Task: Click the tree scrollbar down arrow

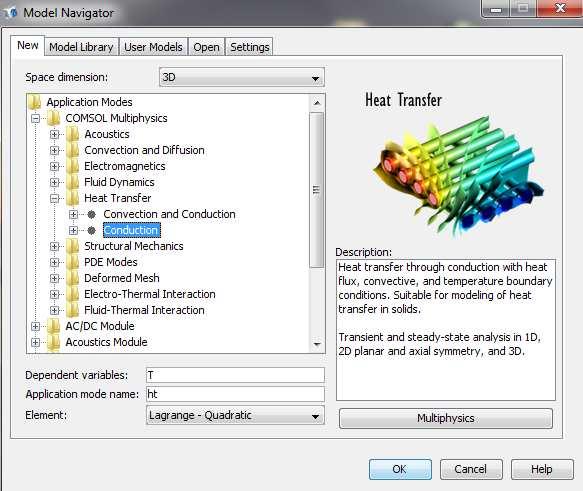Action: point(317,344)
